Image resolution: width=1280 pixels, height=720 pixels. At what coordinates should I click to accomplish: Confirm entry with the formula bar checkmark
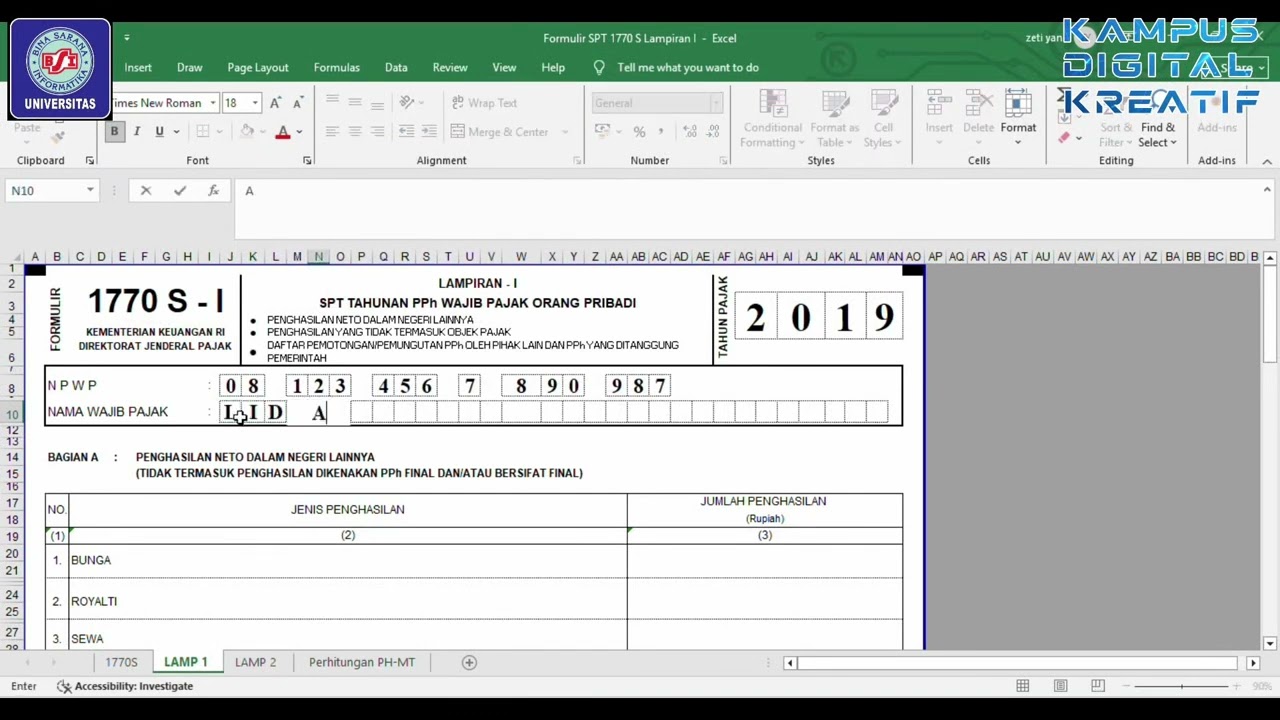[x=180, y=190]
